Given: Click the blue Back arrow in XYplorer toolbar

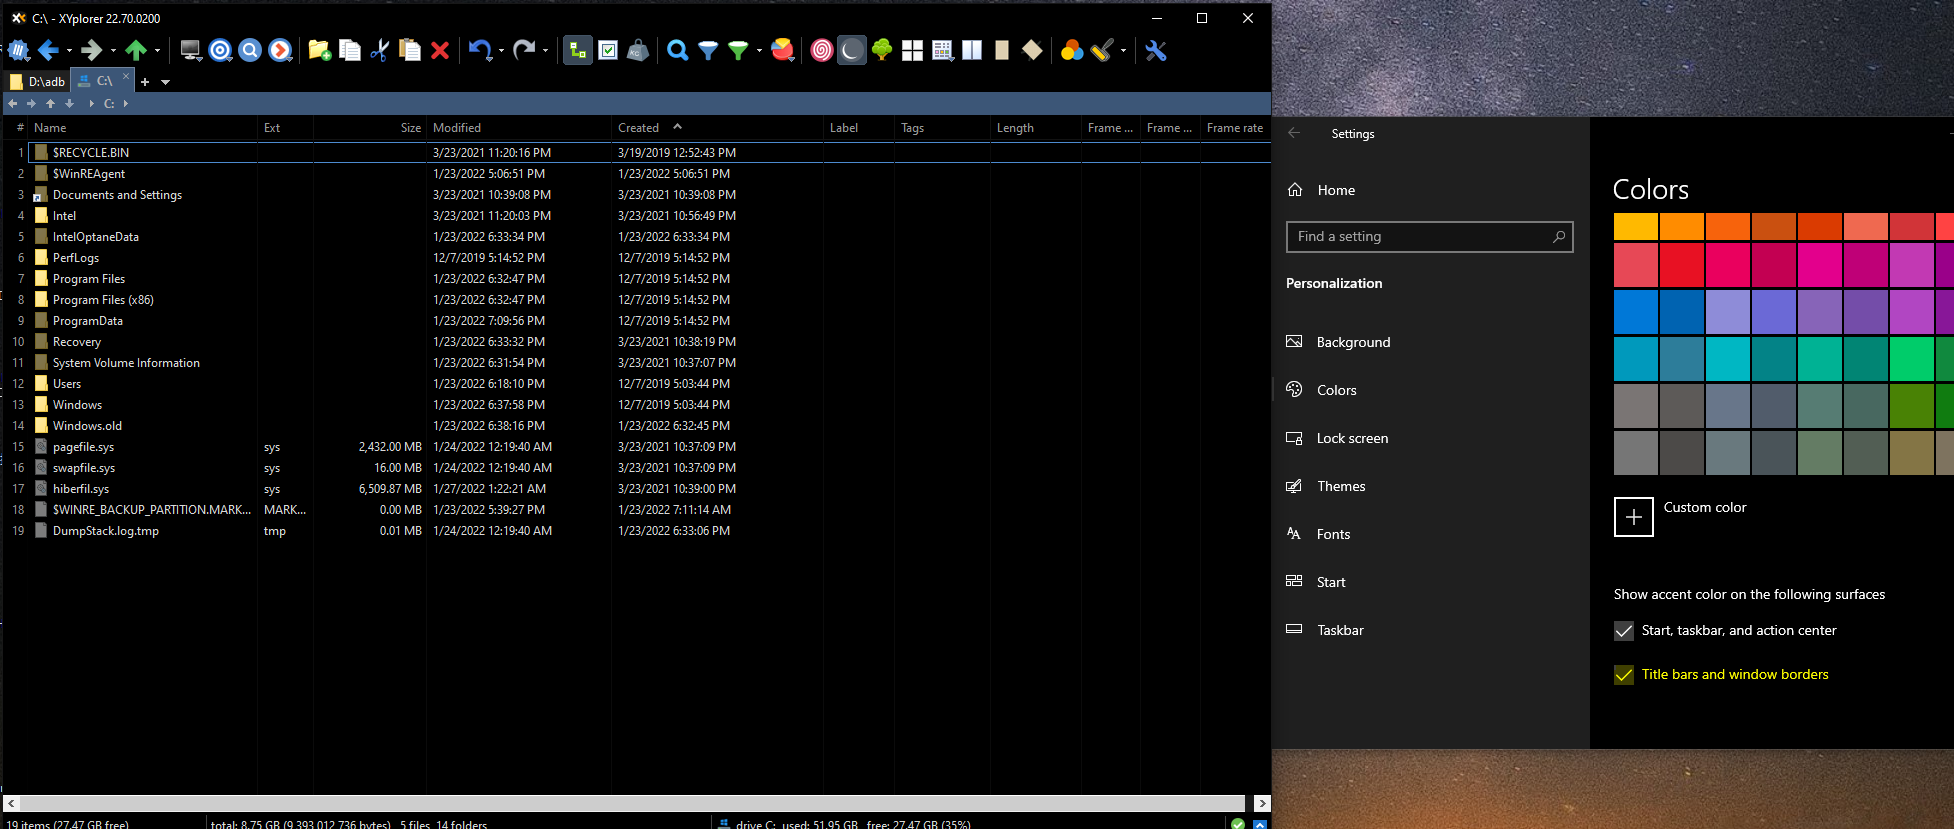Looking at the screenshot, I should 47,50.
